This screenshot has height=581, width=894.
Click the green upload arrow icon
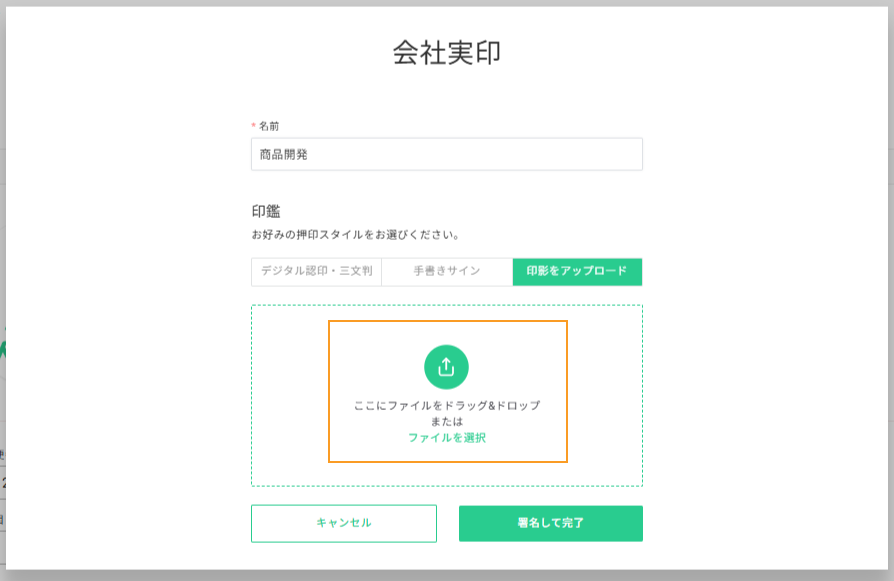(446, 367)
